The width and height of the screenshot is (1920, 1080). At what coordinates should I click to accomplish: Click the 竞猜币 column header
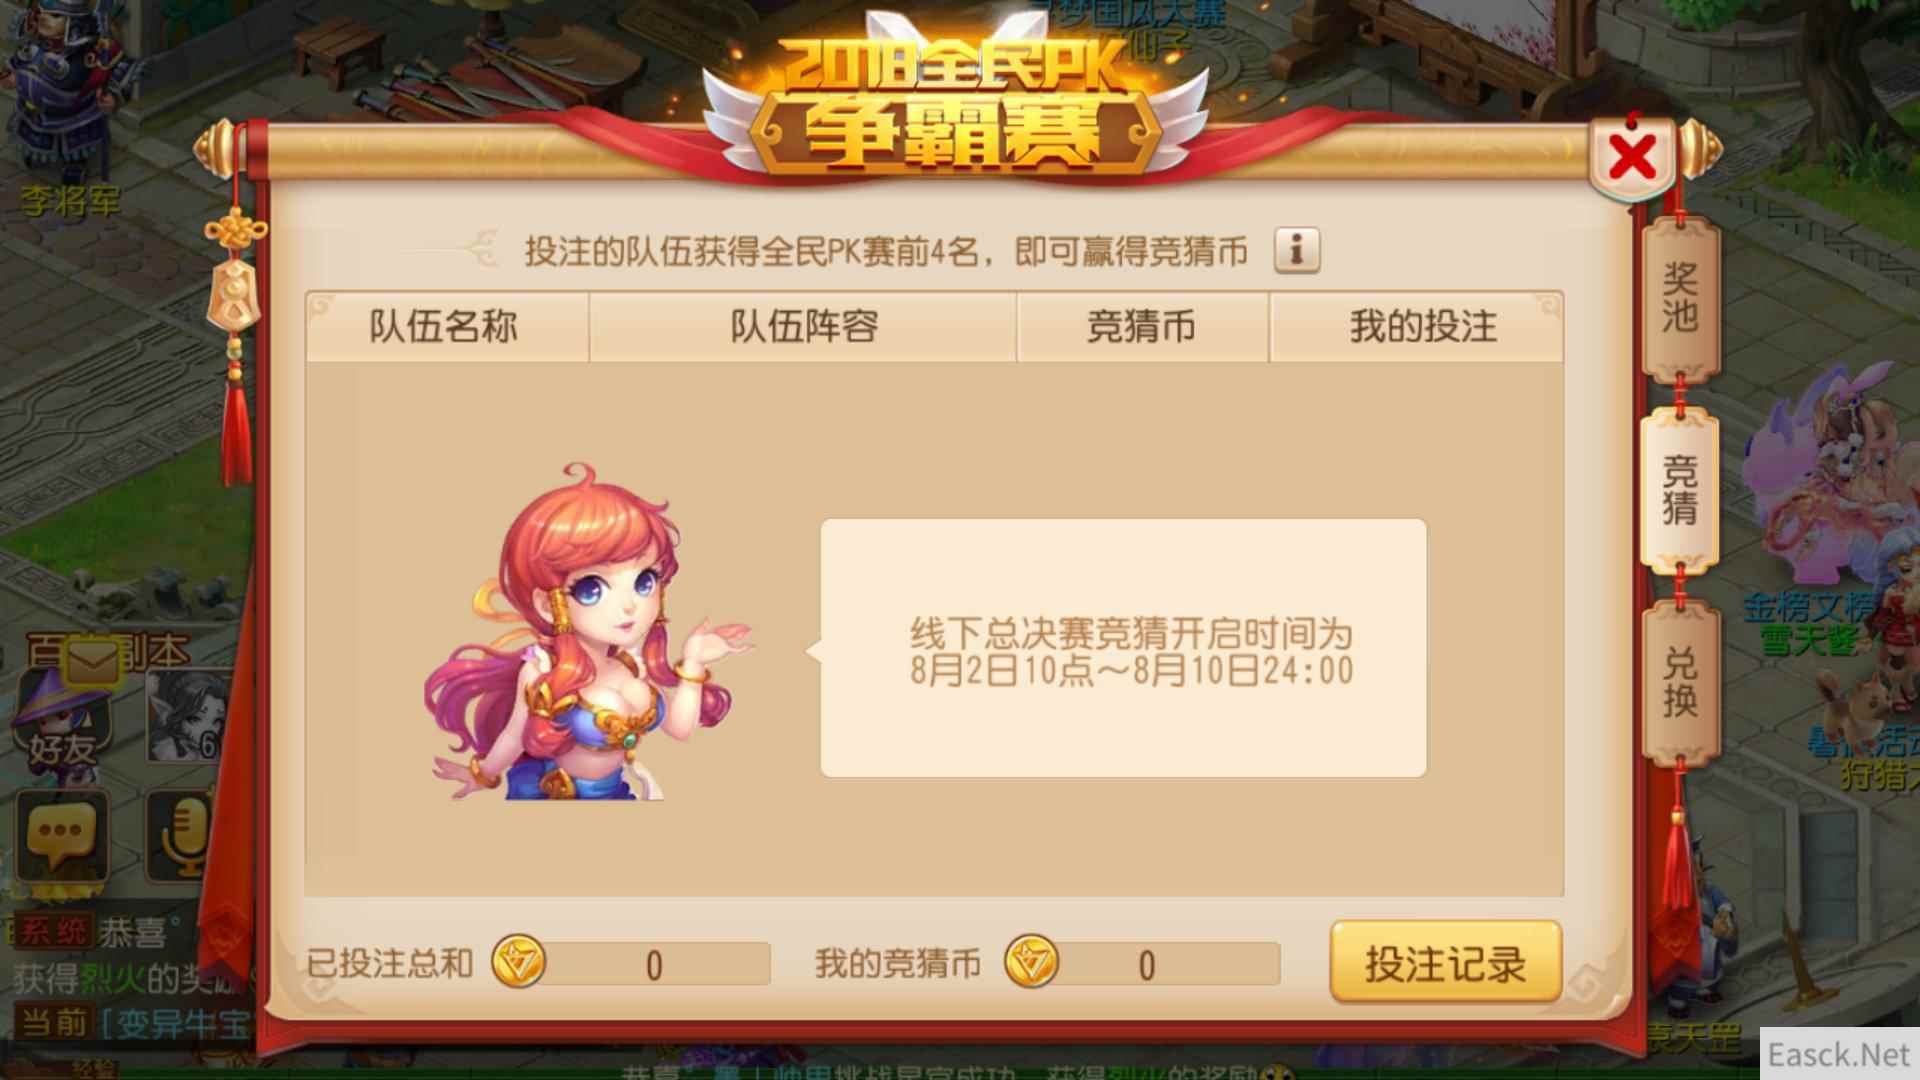point(1142,327)
